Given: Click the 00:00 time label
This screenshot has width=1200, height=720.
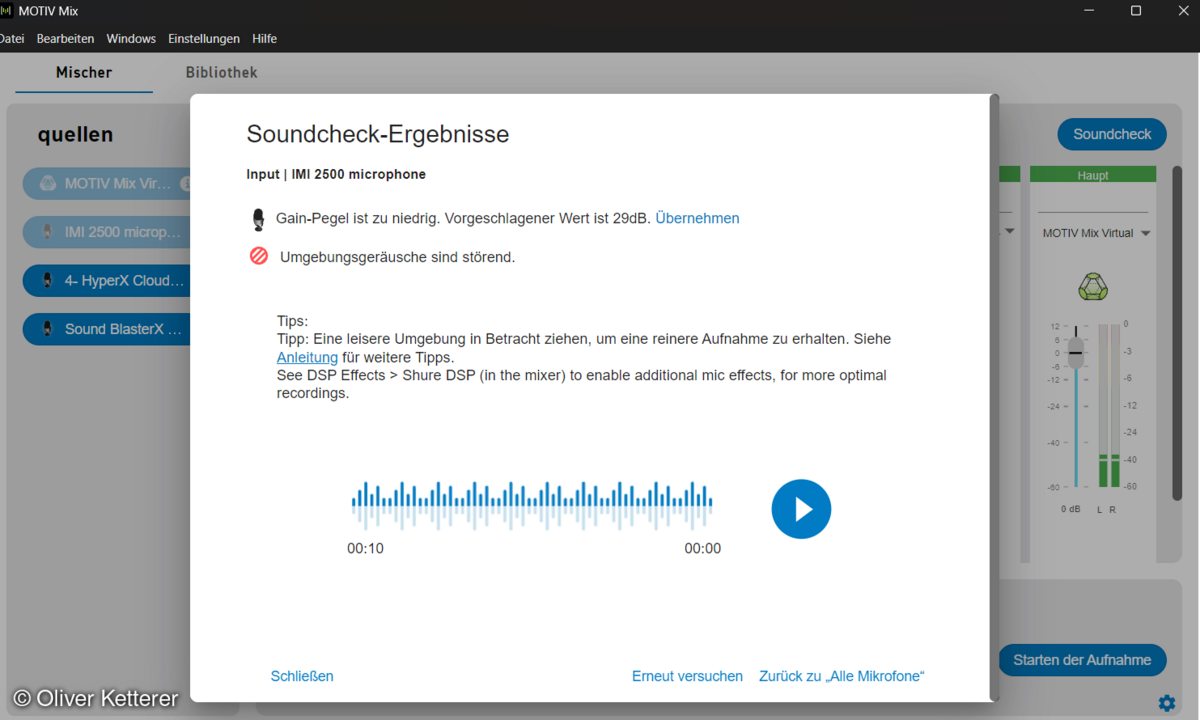Looking at the screenshot, I should coord(702,548).
